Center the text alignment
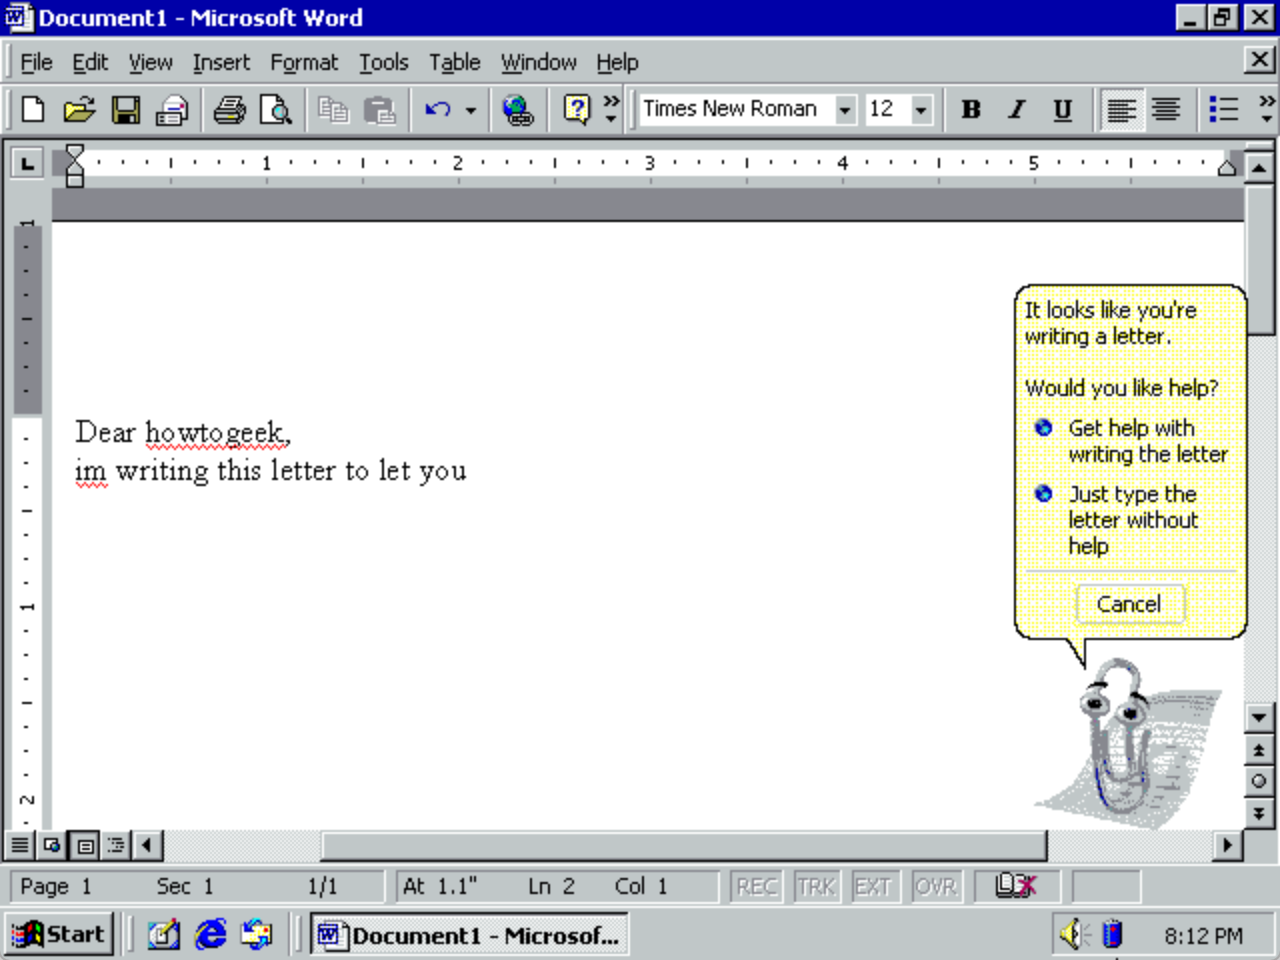1280x960 pixels. (1166, 109)
